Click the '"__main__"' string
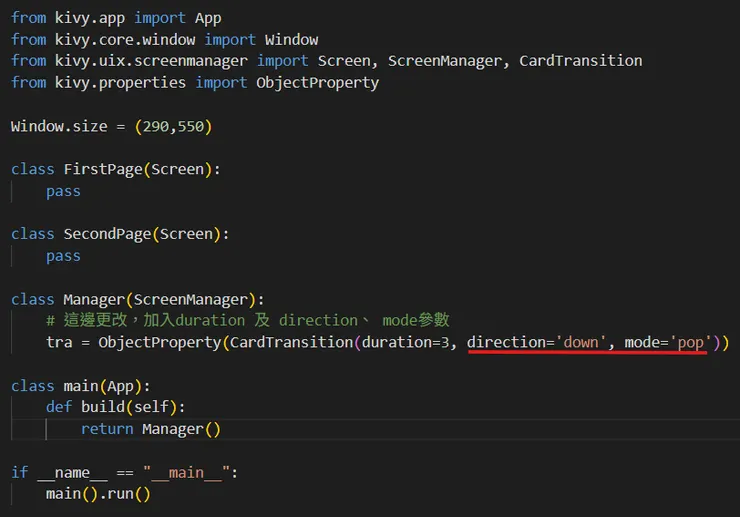 tap(186, 472)
